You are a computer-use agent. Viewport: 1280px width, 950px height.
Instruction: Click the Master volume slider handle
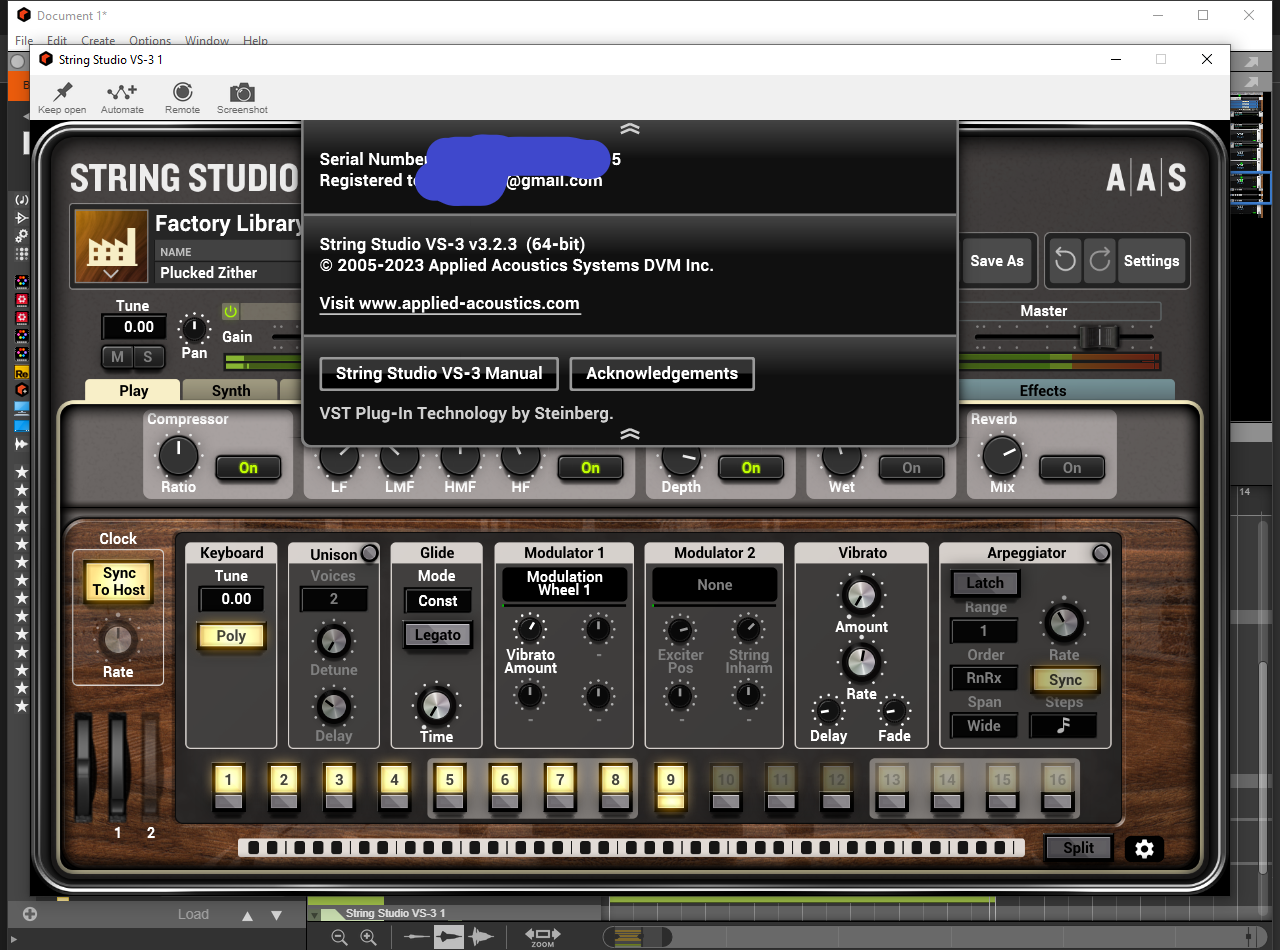(x=1100, y=337)
